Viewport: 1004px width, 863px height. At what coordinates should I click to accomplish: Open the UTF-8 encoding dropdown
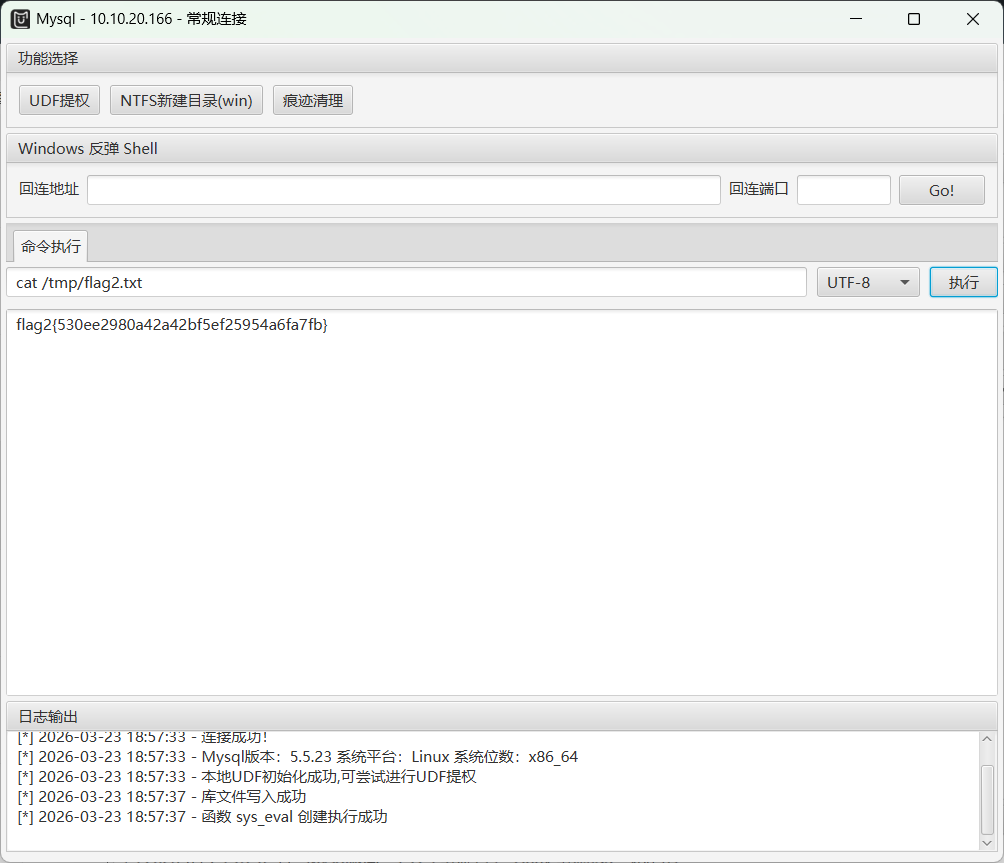point(868,282)
